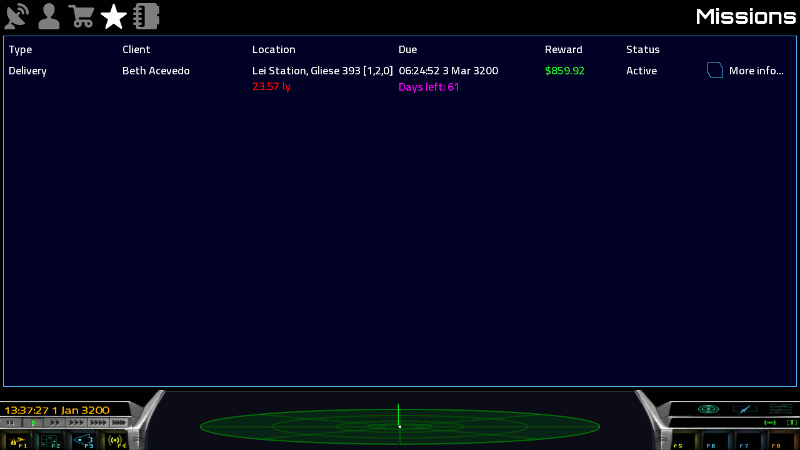The height and width of the screenshot is (450, 800).
Task: Click Lei Station, Gliese 393 location
Action: [x=322, y=71]
